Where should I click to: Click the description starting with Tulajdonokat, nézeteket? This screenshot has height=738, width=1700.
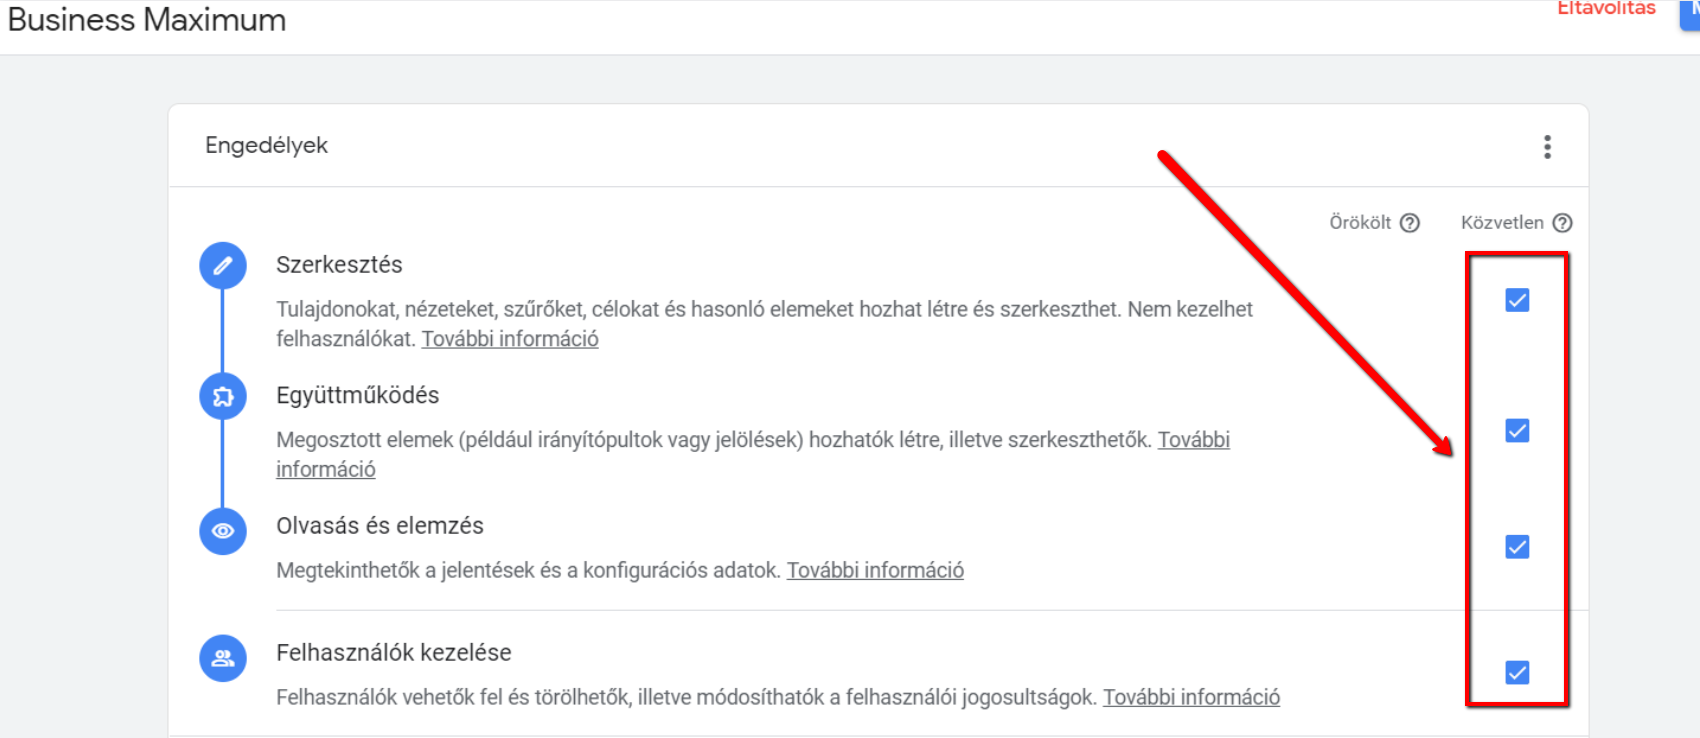pyautogui.click(x=764, y=324)
